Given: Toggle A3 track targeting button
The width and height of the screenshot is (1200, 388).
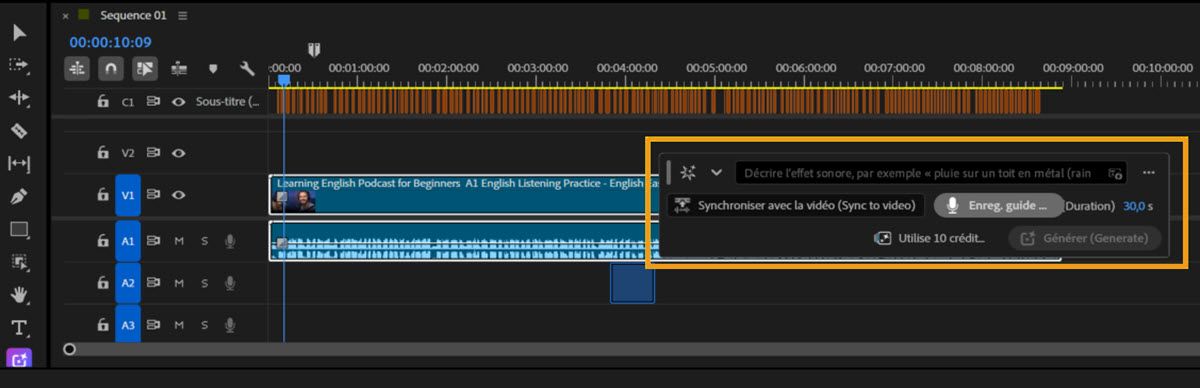Looking at the screenshot, I should 128,325.
